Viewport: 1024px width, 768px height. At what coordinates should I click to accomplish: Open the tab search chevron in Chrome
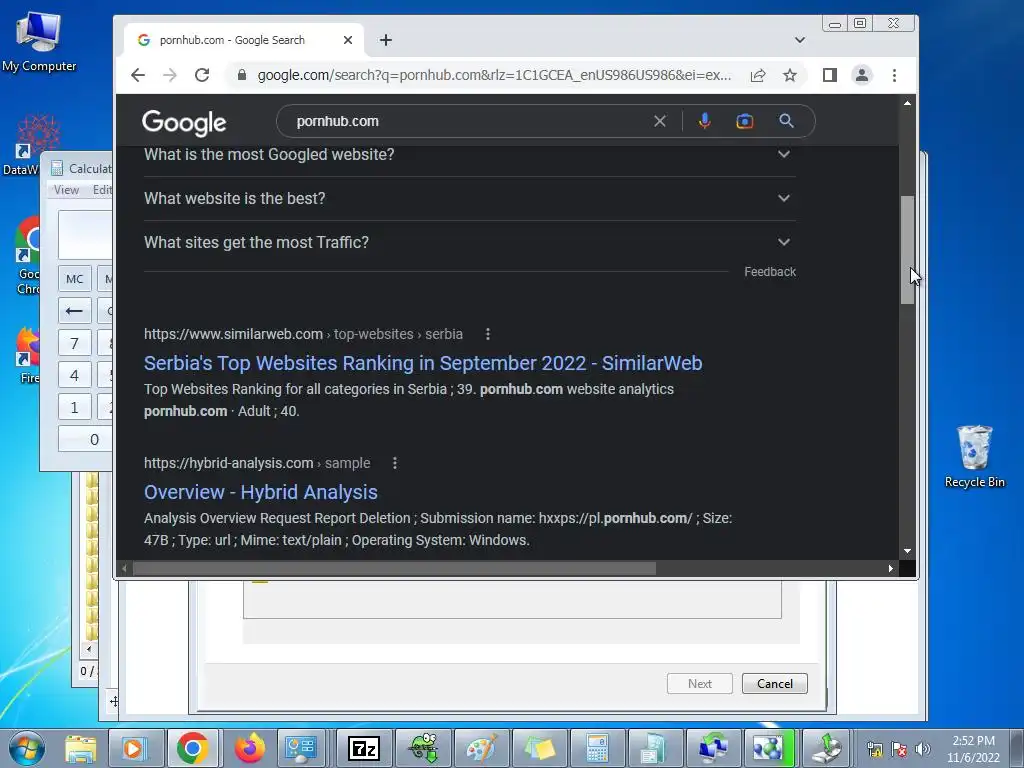[x=800, y=40]
